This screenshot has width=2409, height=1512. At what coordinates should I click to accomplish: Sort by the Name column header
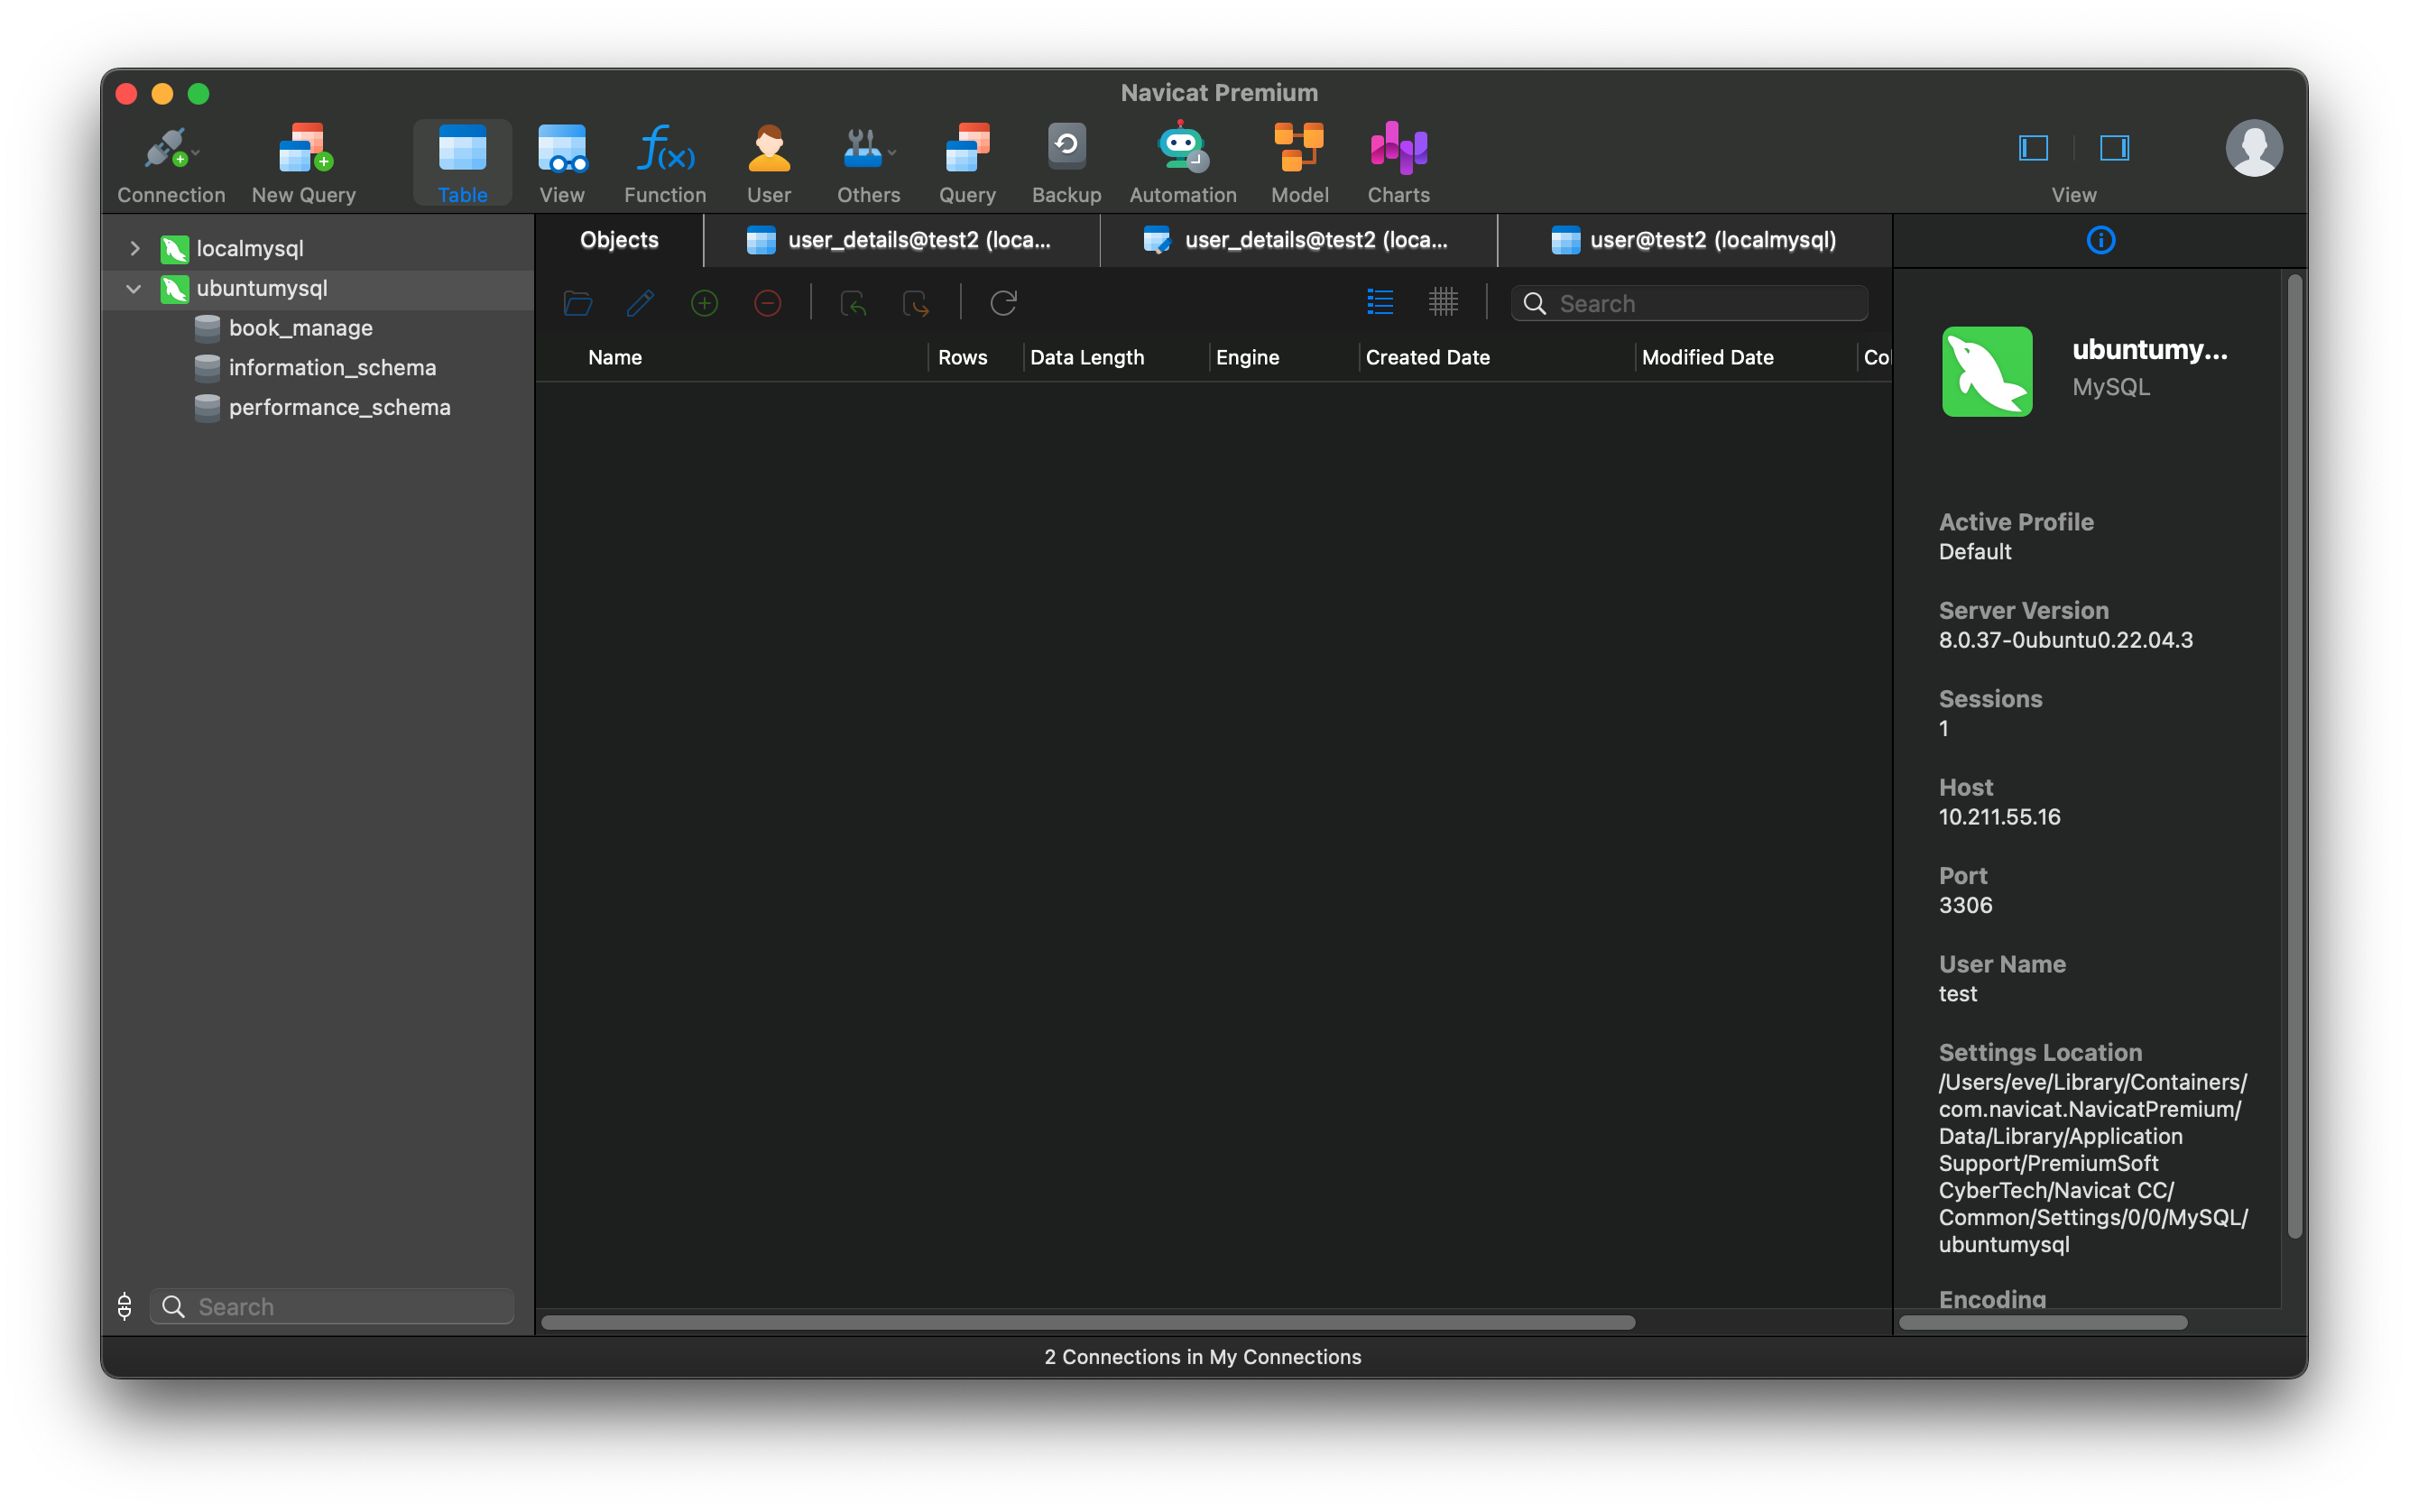(614, 357)
